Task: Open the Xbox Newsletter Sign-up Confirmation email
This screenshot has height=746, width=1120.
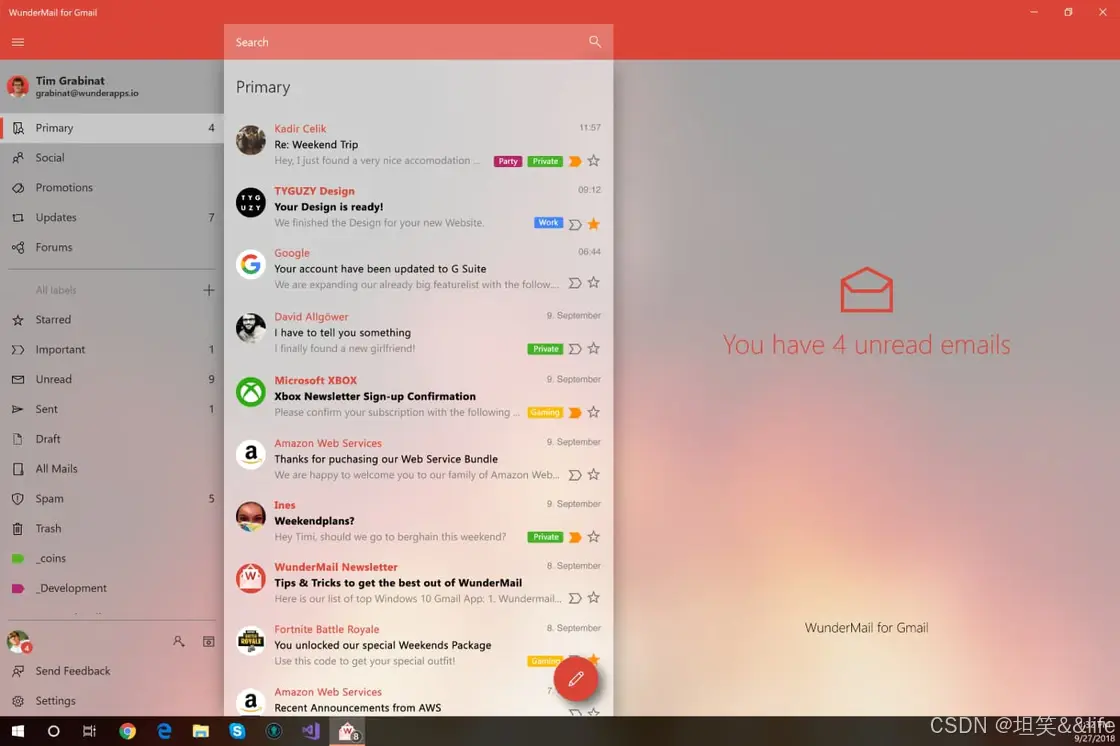Action: (x=418, y=396)
